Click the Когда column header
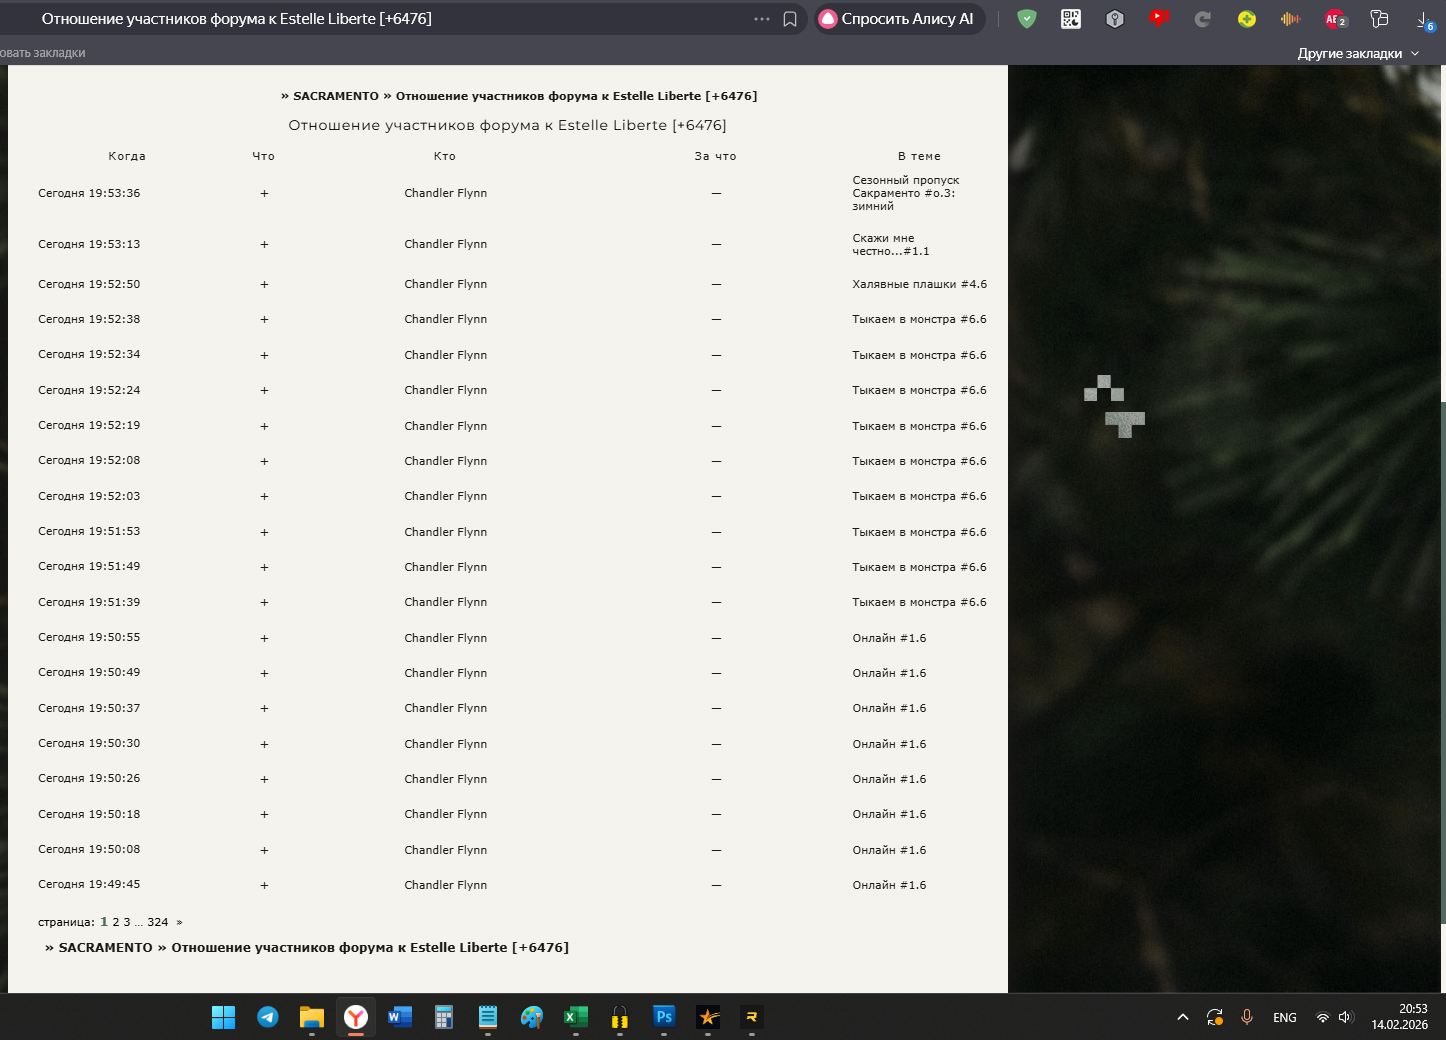This screenshot has height=1040, width=1446. (x=127, y=156)
